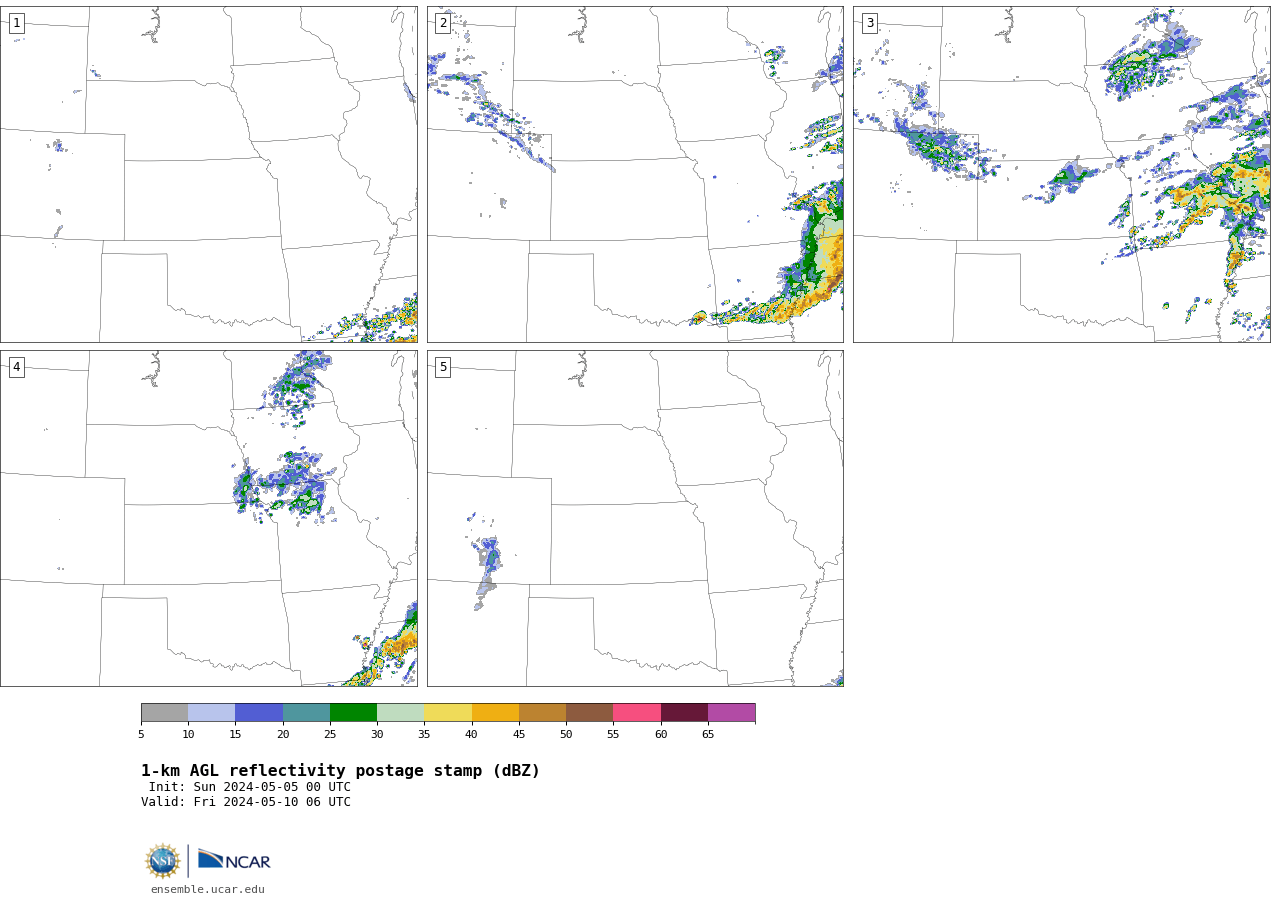
Task: Click the maroon 60-65 dBZ swatch
Action: tap(684, 712)
